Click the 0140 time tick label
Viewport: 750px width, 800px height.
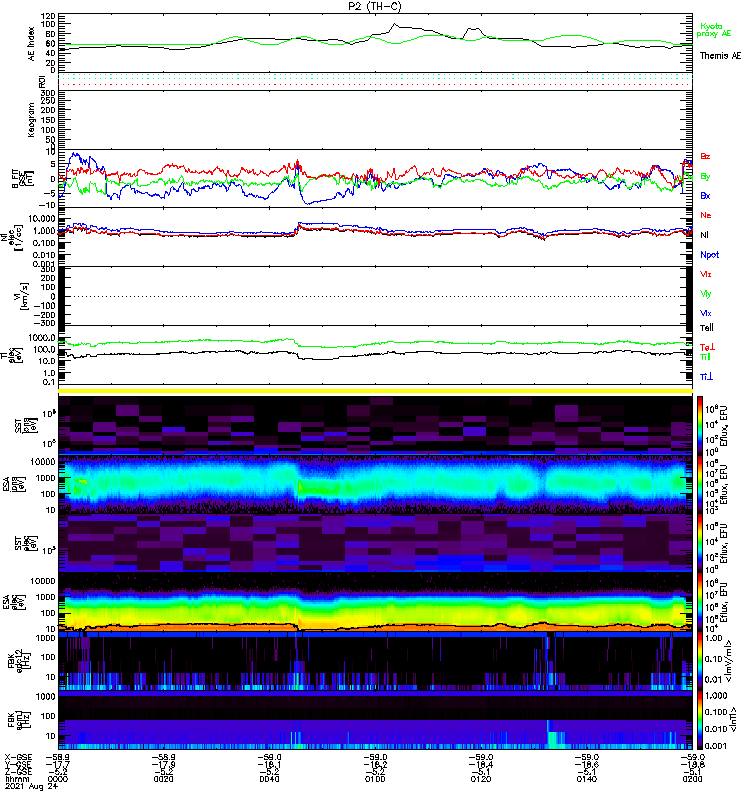tap(586, 779)
